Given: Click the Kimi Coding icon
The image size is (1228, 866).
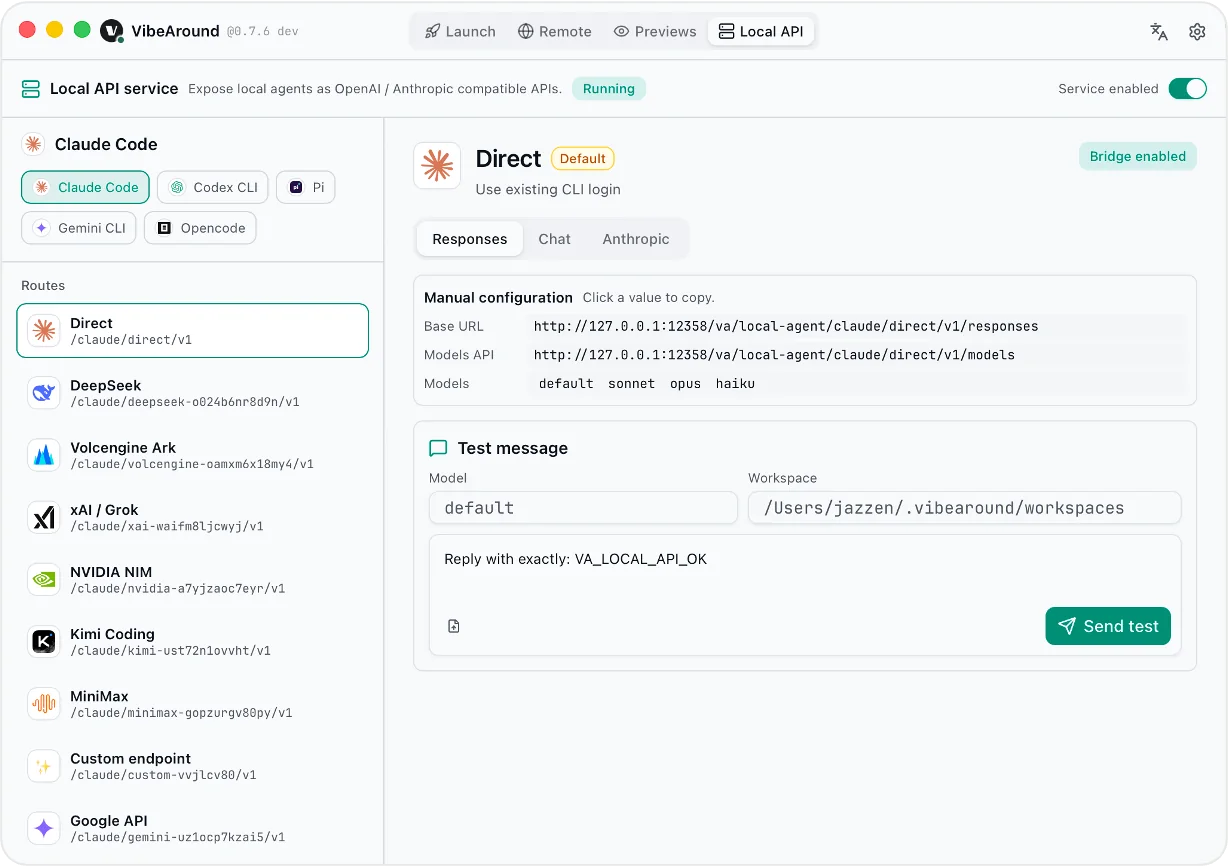Looking at the screenshot, I should [x=44, y=642].
